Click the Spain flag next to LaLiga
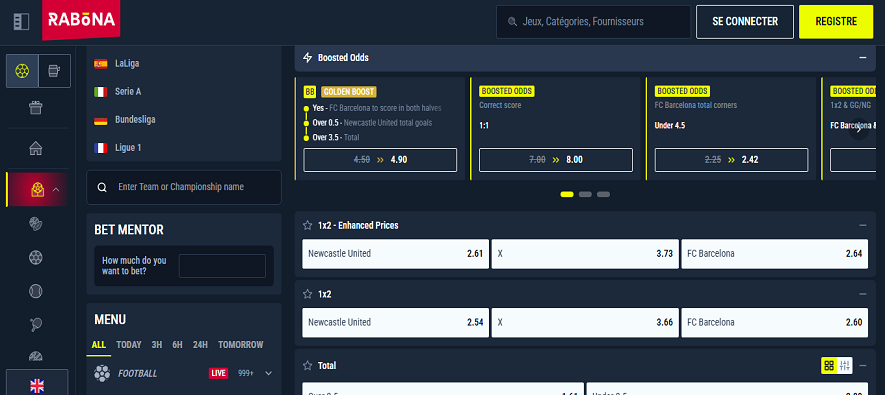 point(101,64)
